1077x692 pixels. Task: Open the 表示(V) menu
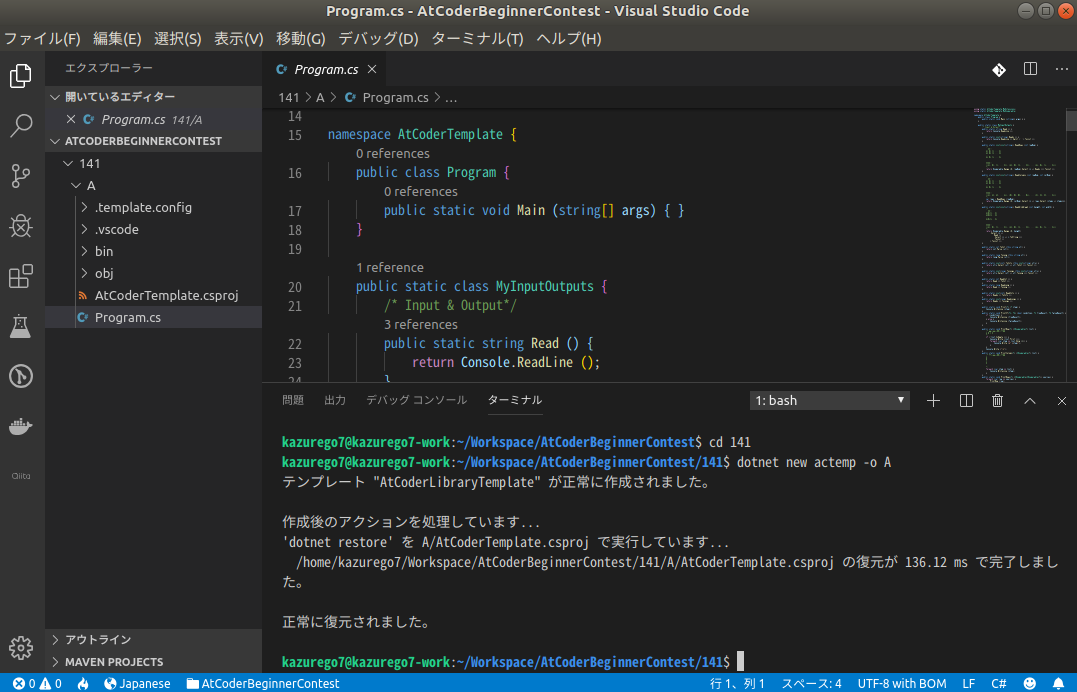(239, 38)
